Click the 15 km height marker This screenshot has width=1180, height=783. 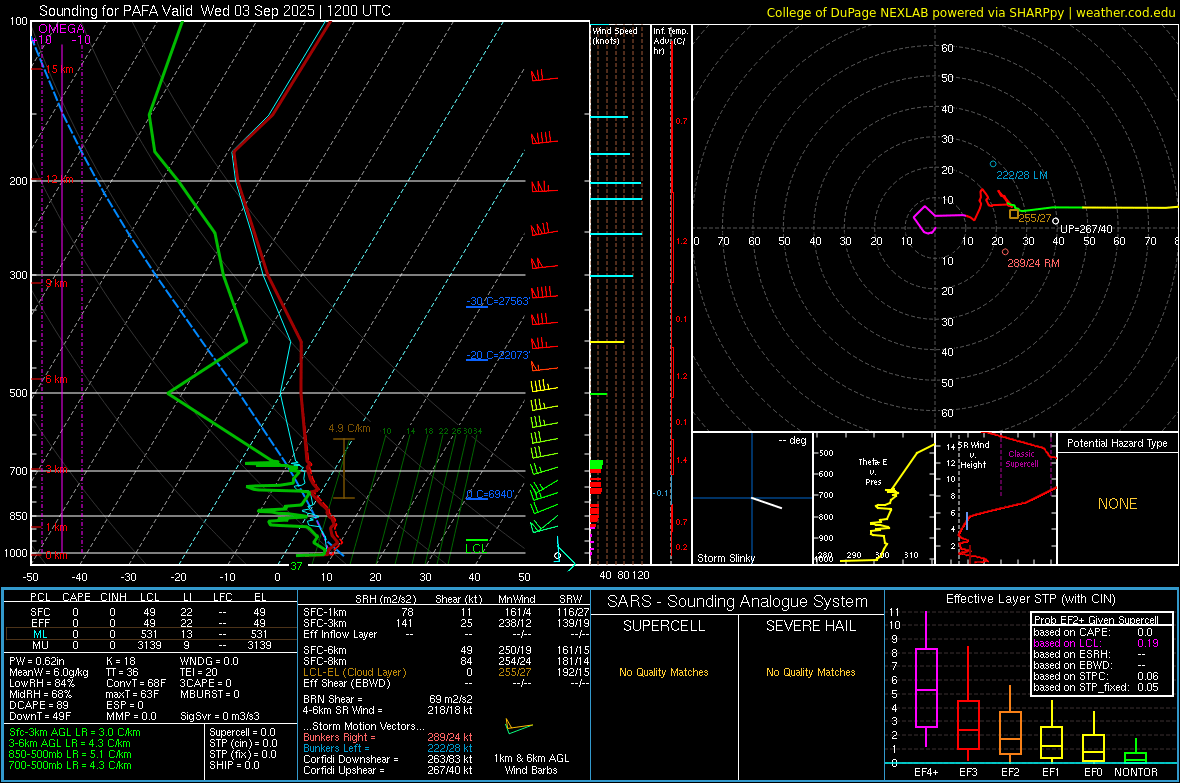pos(59,69)
